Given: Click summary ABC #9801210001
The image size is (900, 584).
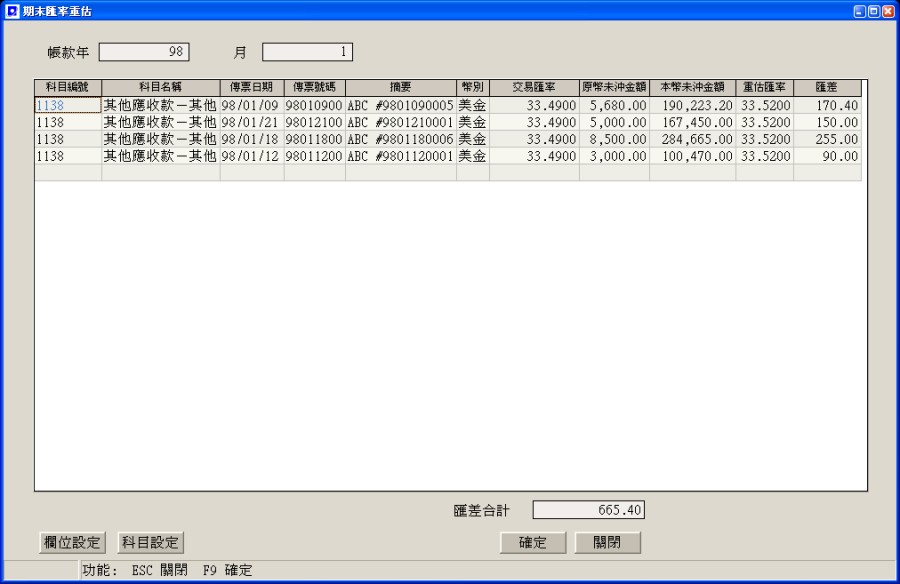Looking at the screenshot, I should click(x=401, y=122).
